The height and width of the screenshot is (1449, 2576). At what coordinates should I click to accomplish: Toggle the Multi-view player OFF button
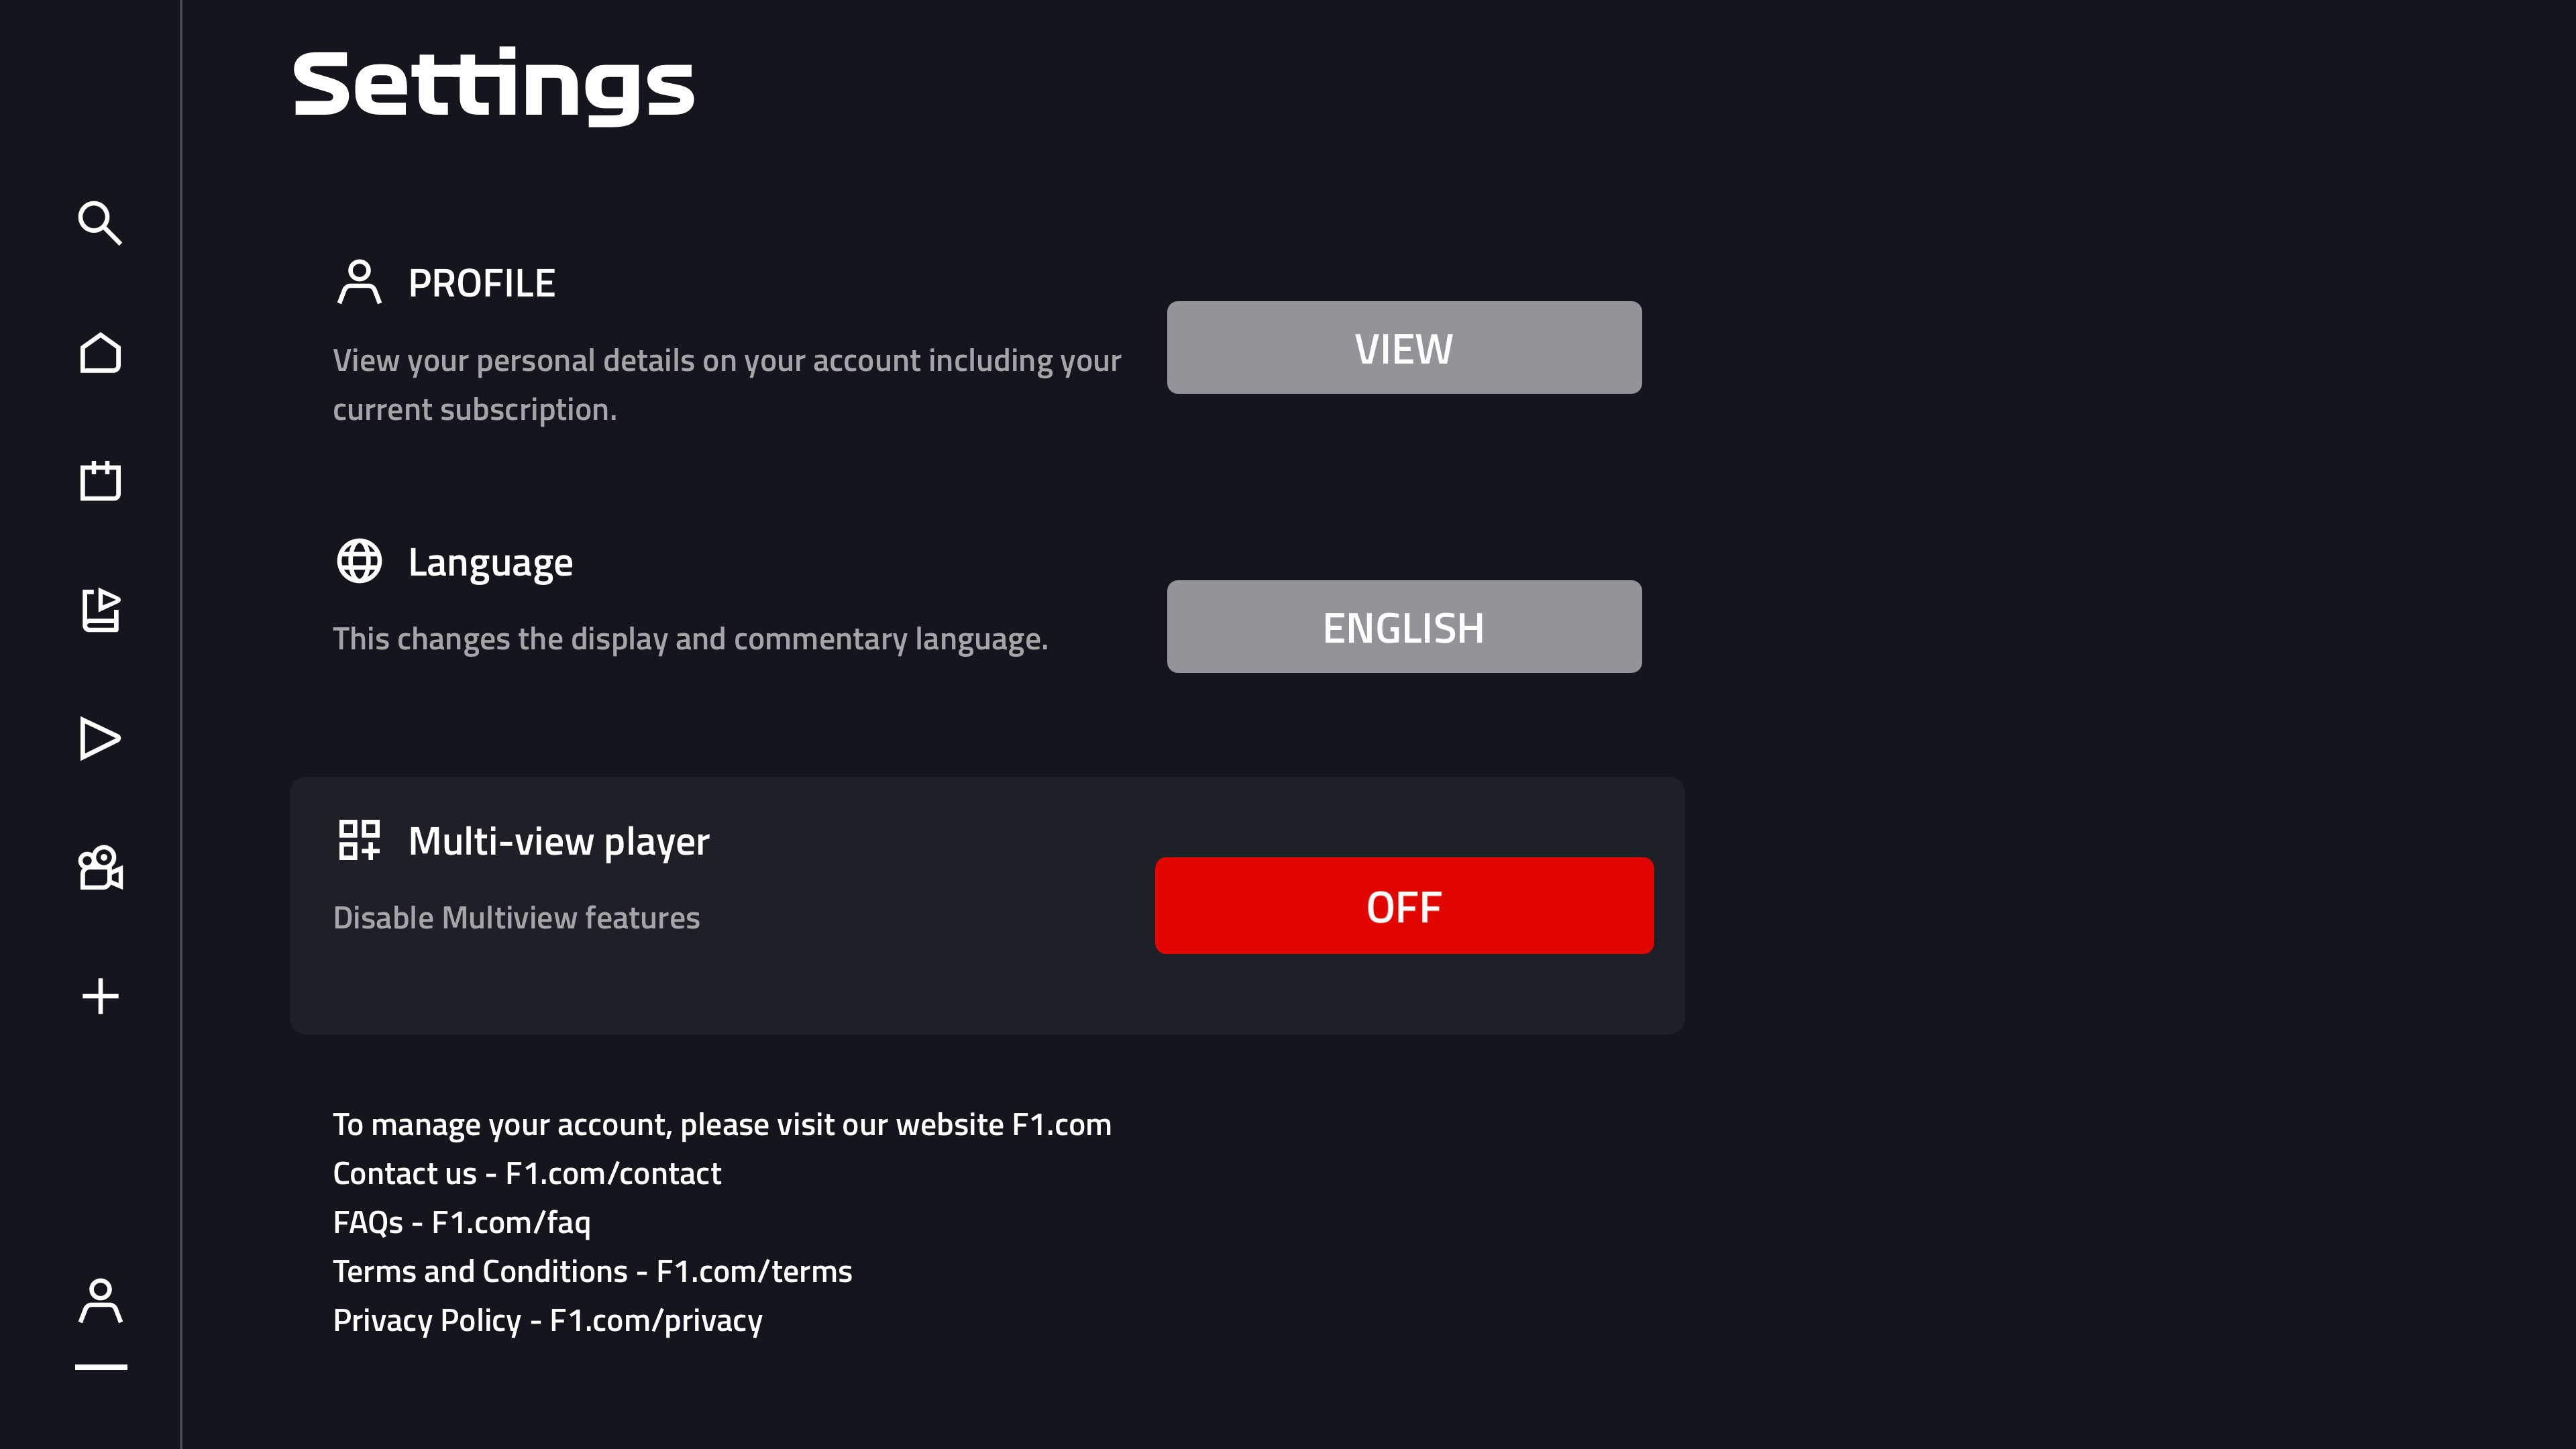(1403, 906)
